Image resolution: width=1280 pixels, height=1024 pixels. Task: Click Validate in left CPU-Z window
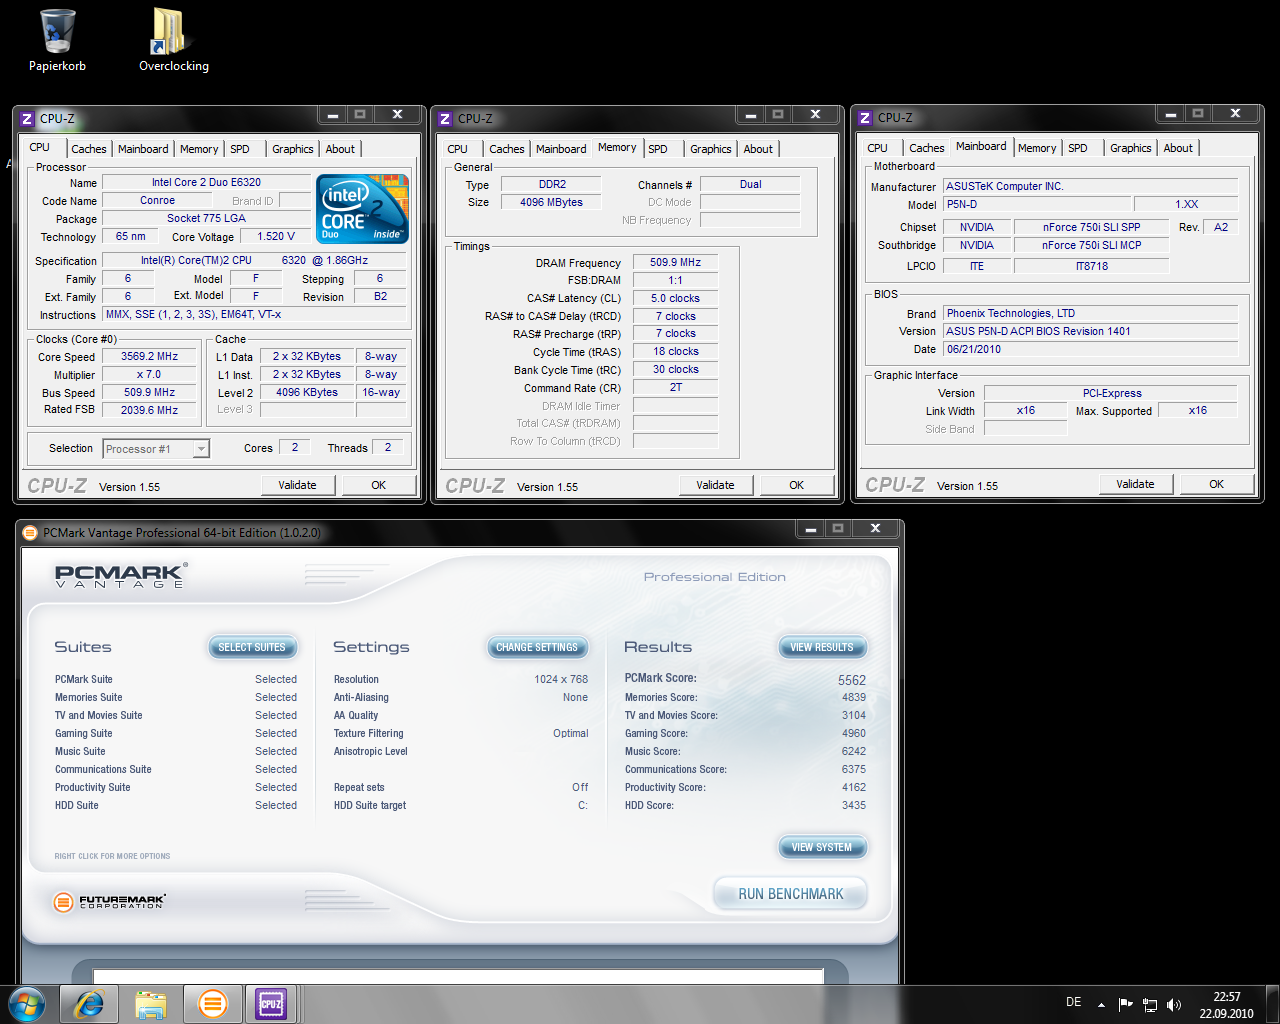pyautogui.click(x=297, y=485)
